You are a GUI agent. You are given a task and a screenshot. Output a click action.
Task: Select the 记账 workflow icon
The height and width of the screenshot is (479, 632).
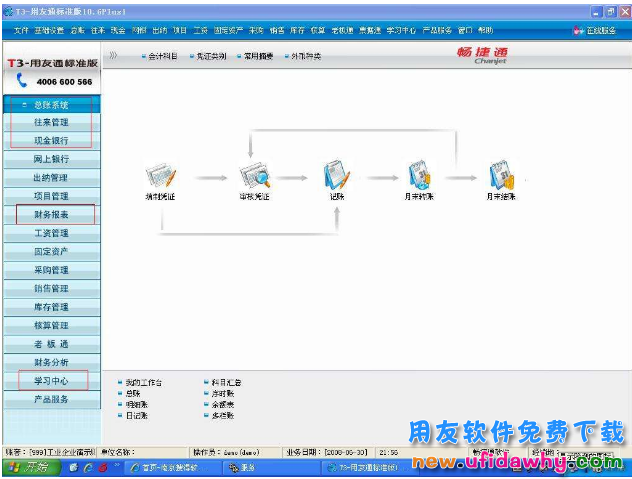coord(336,177)
